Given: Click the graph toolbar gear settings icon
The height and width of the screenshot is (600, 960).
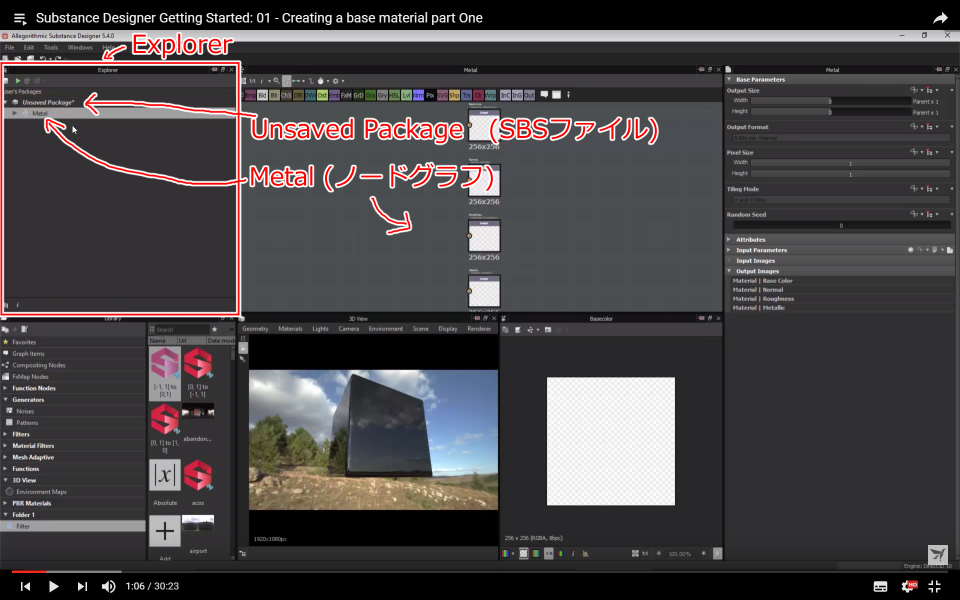Looking at the screenshot, I should pos(336,81).
